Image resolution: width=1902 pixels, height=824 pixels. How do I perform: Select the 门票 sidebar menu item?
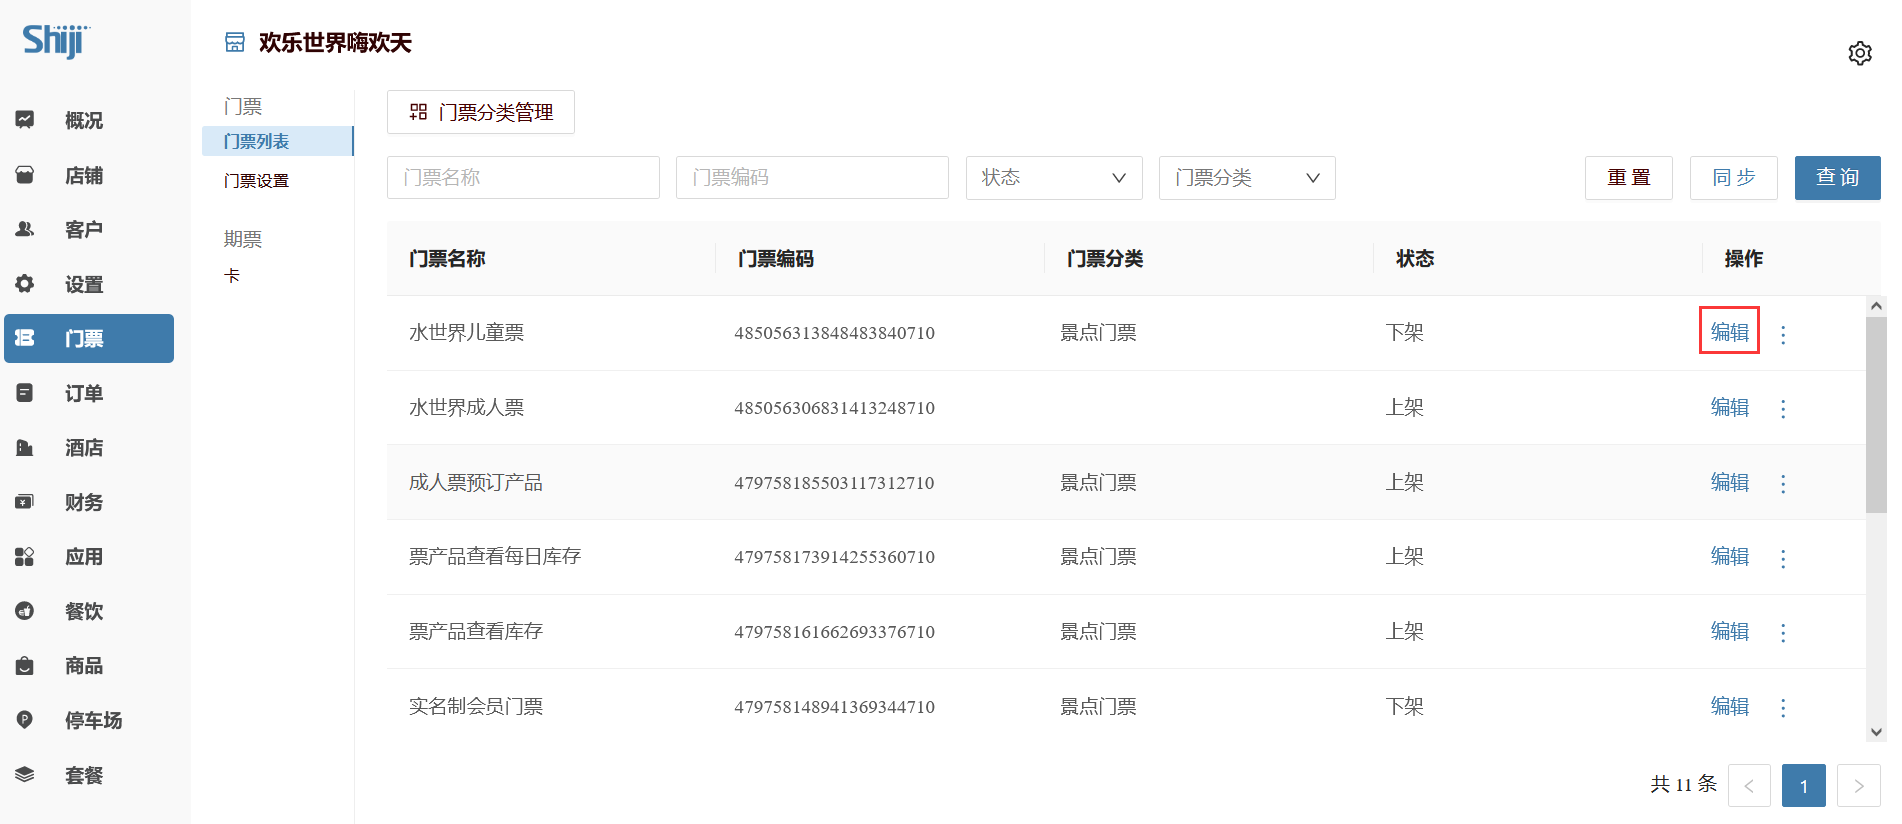tap(88, 338)
